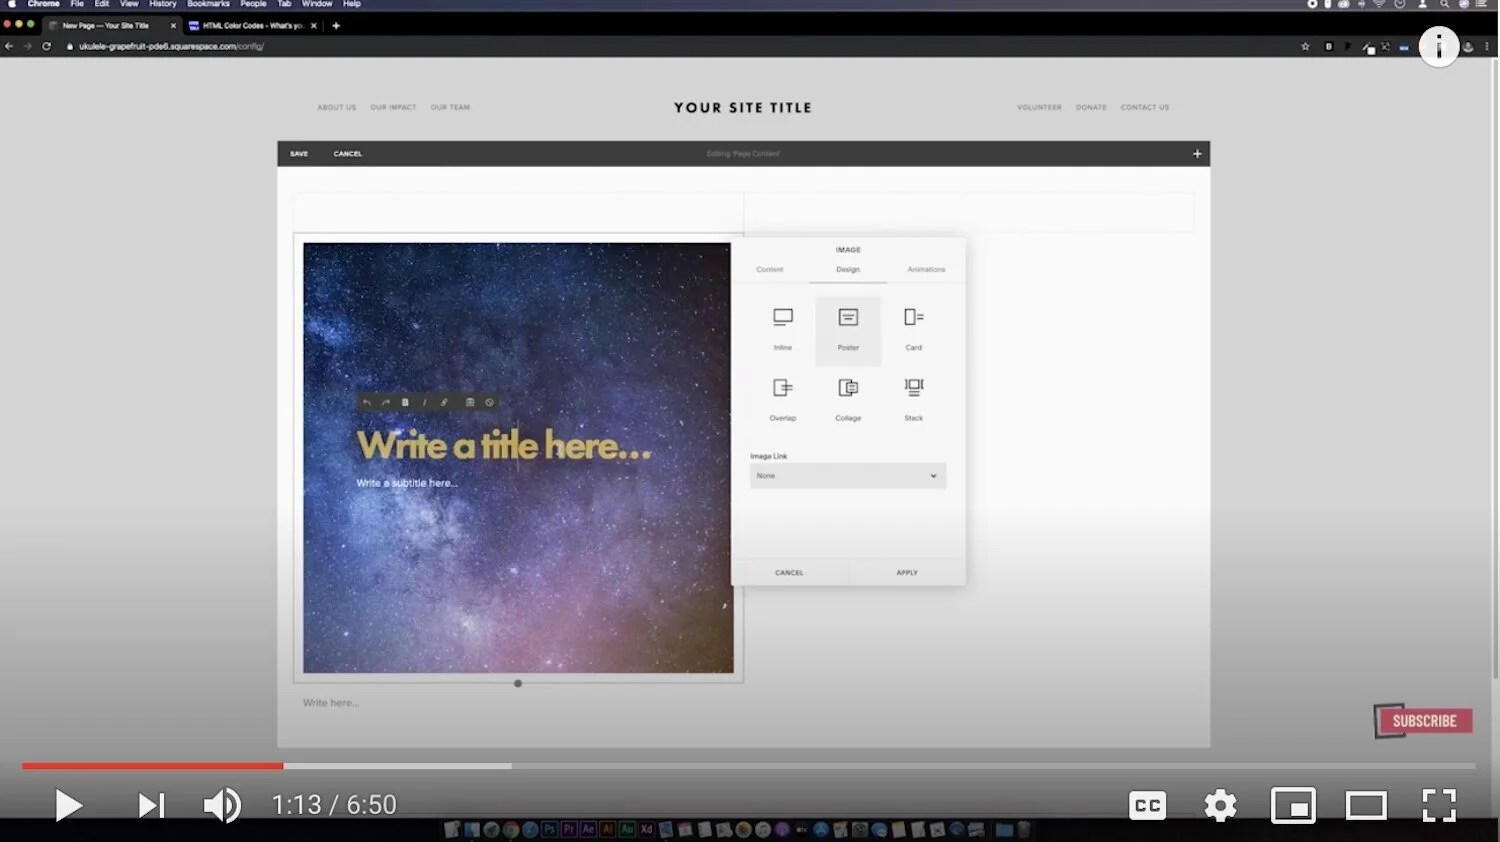Click Save in the page editing bar
Screen dimensions: 1500x842
tap(298, 153)
